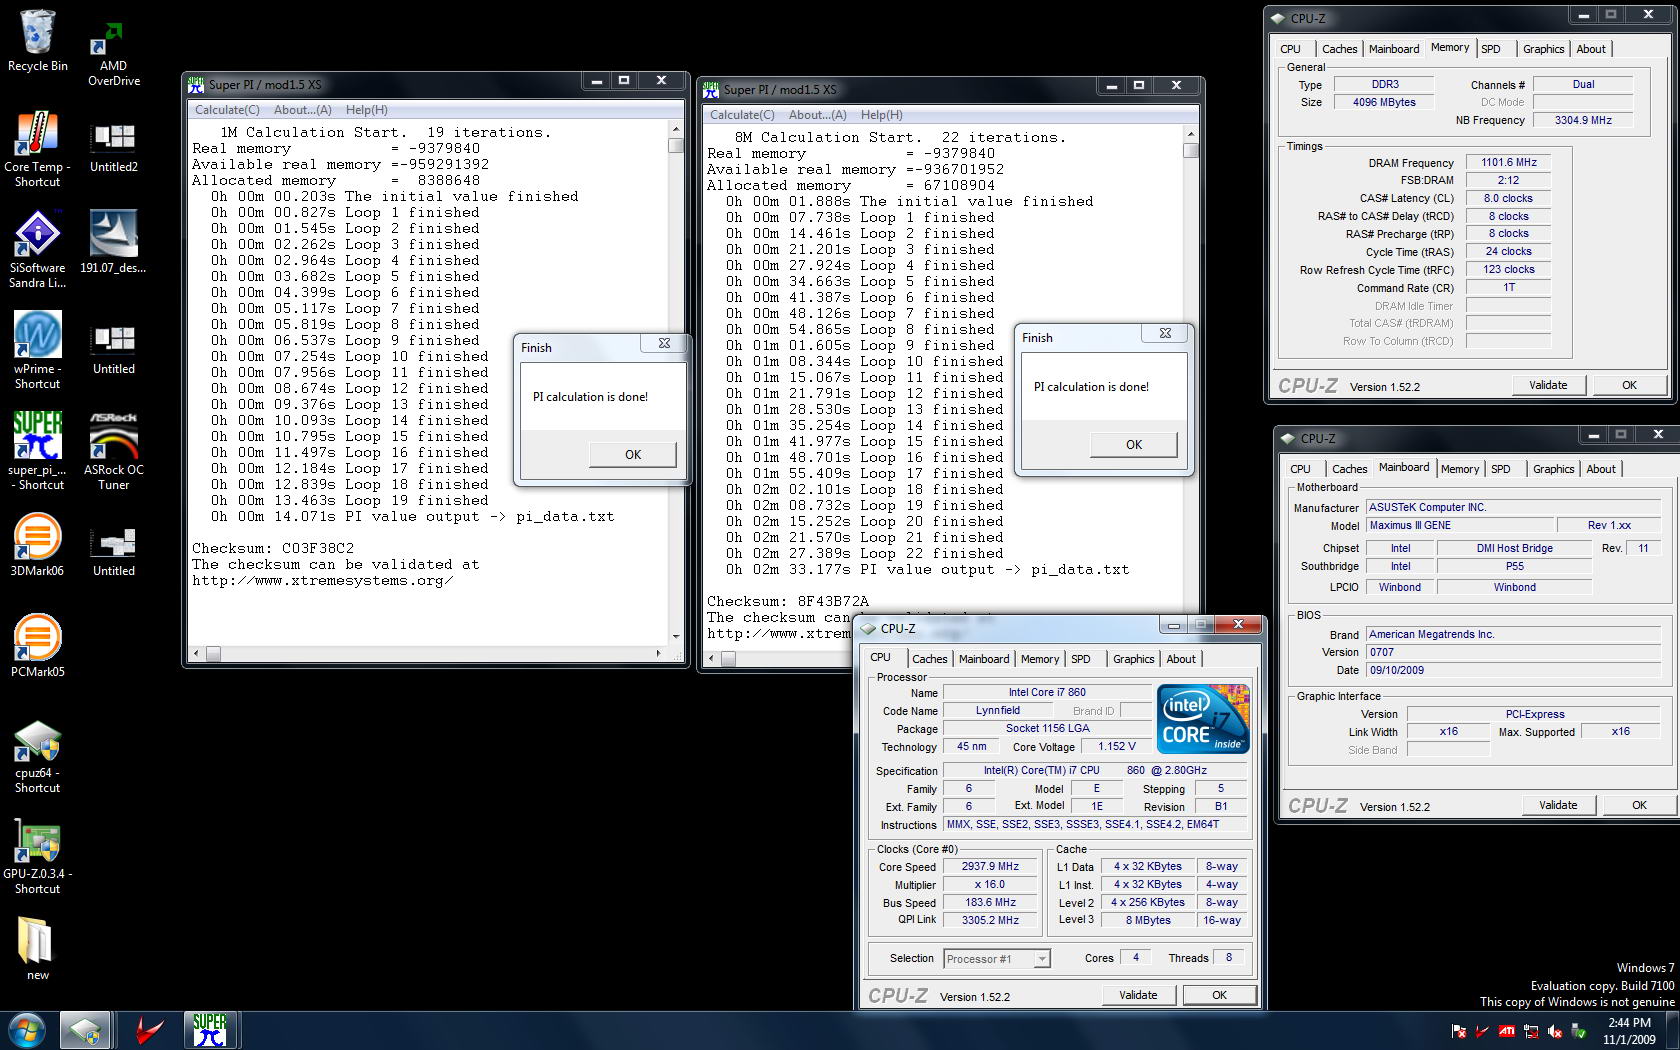Open Help(H) menu in 8M Super PI window
This screenshot has width=1680, height=1050.
click(x=881, y=115)
